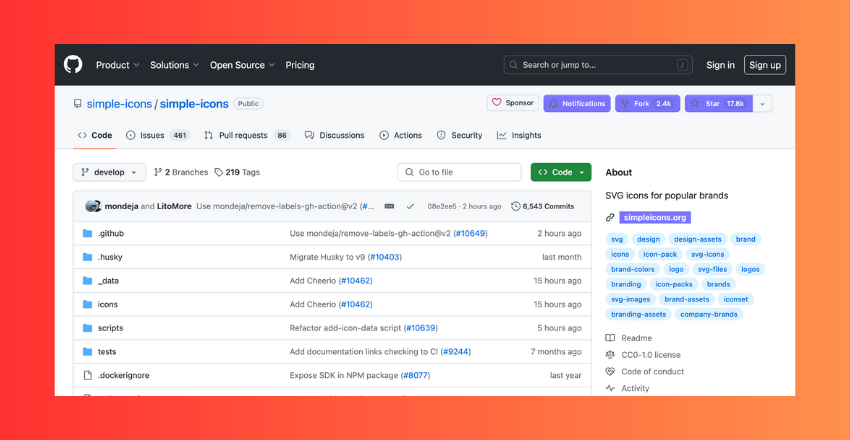Open the simple-icons repository name link
This screenshot has width=850, height=440.
pyautogui.click(x=194, y=103)
